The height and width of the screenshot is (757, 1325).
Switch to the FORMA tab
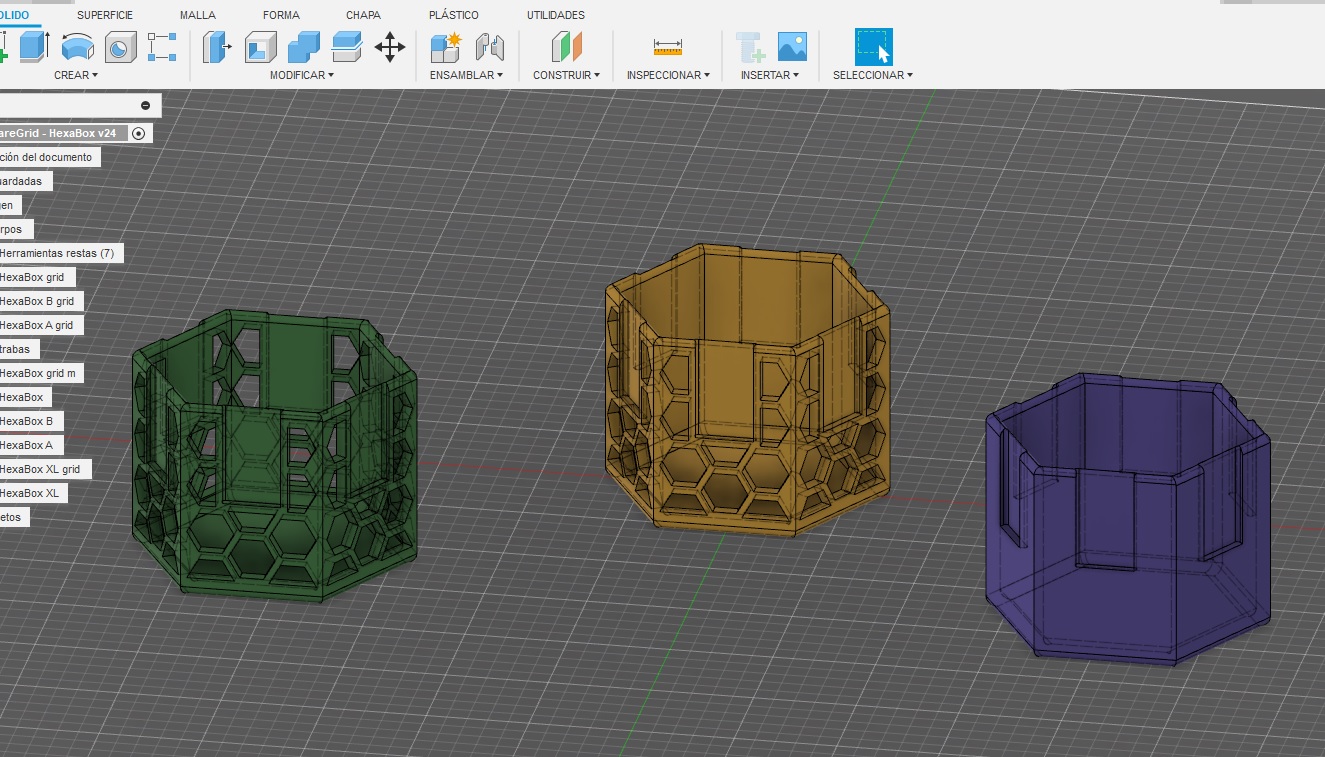(281, 15)
